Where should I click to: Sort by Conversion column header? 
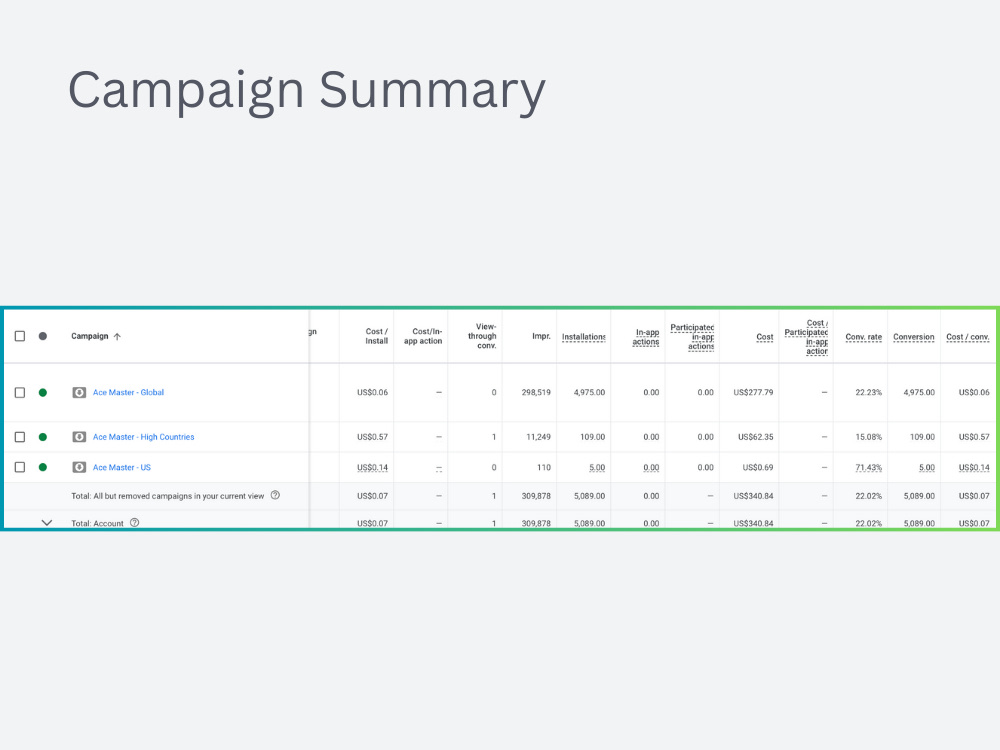click(913, 337)
